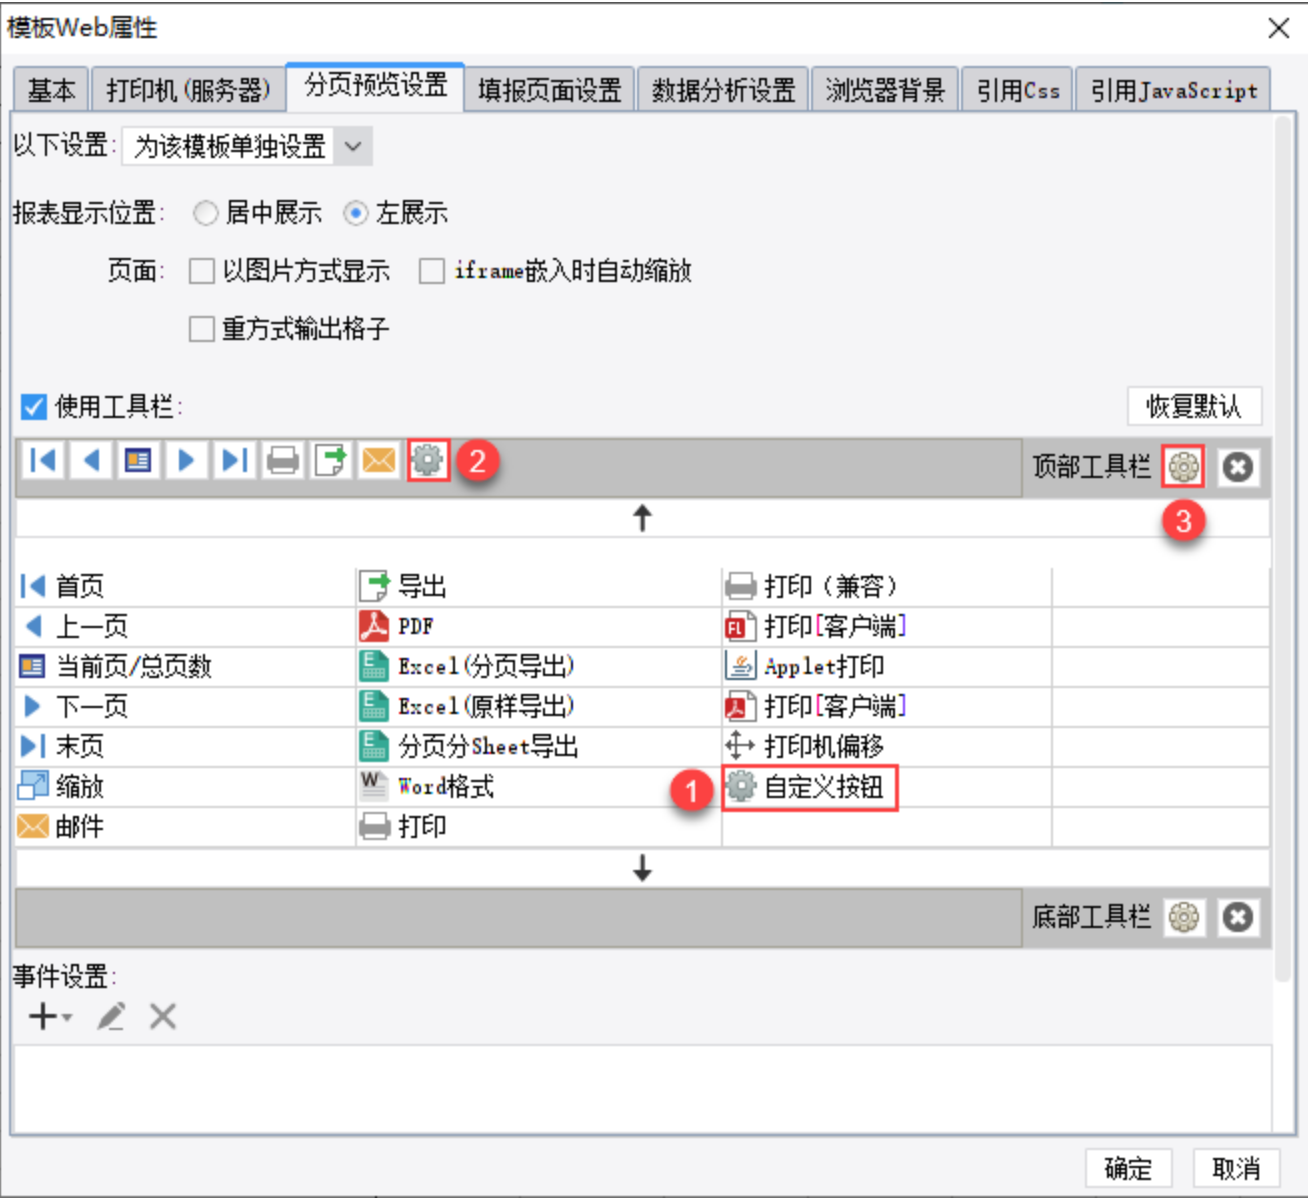Switch to the 填报页面设置 tab
The image size is (1308, 1201).
click(x=550, y=90)
